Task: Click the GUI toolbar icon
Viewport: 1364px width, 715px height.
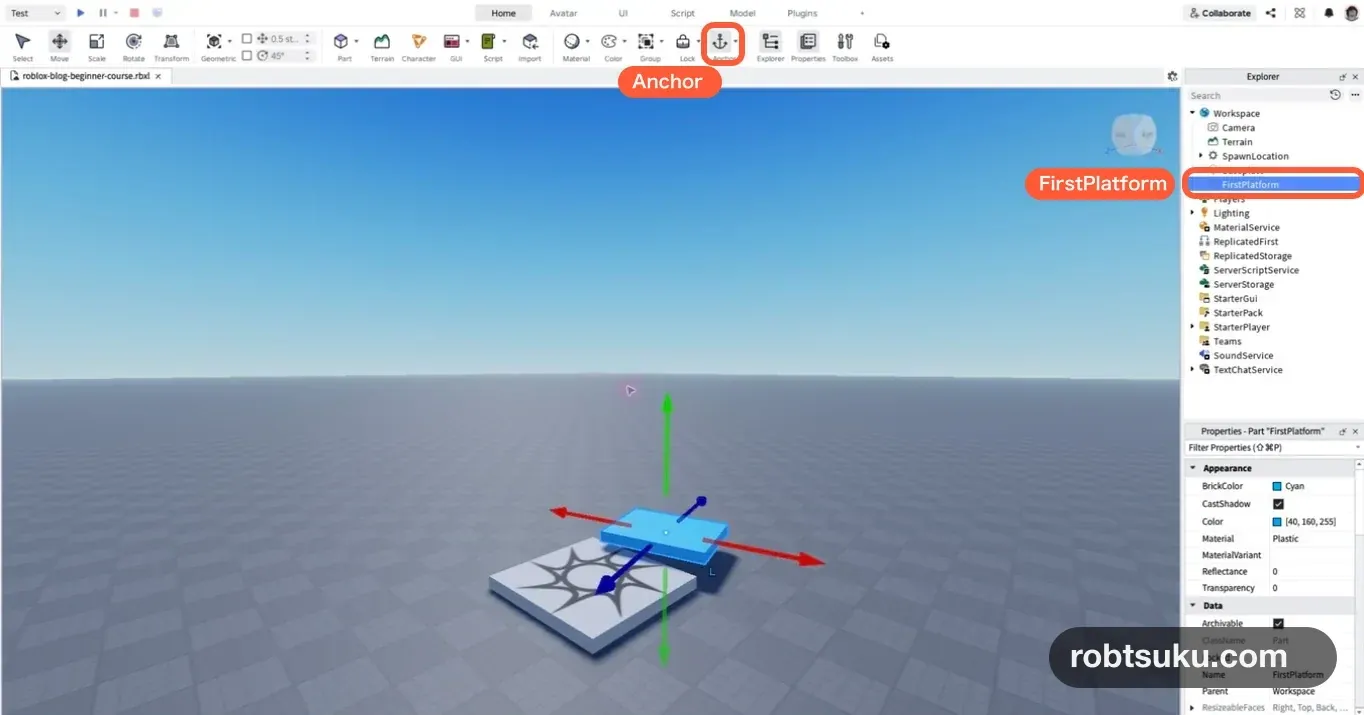Action: (x=452, y=41)
